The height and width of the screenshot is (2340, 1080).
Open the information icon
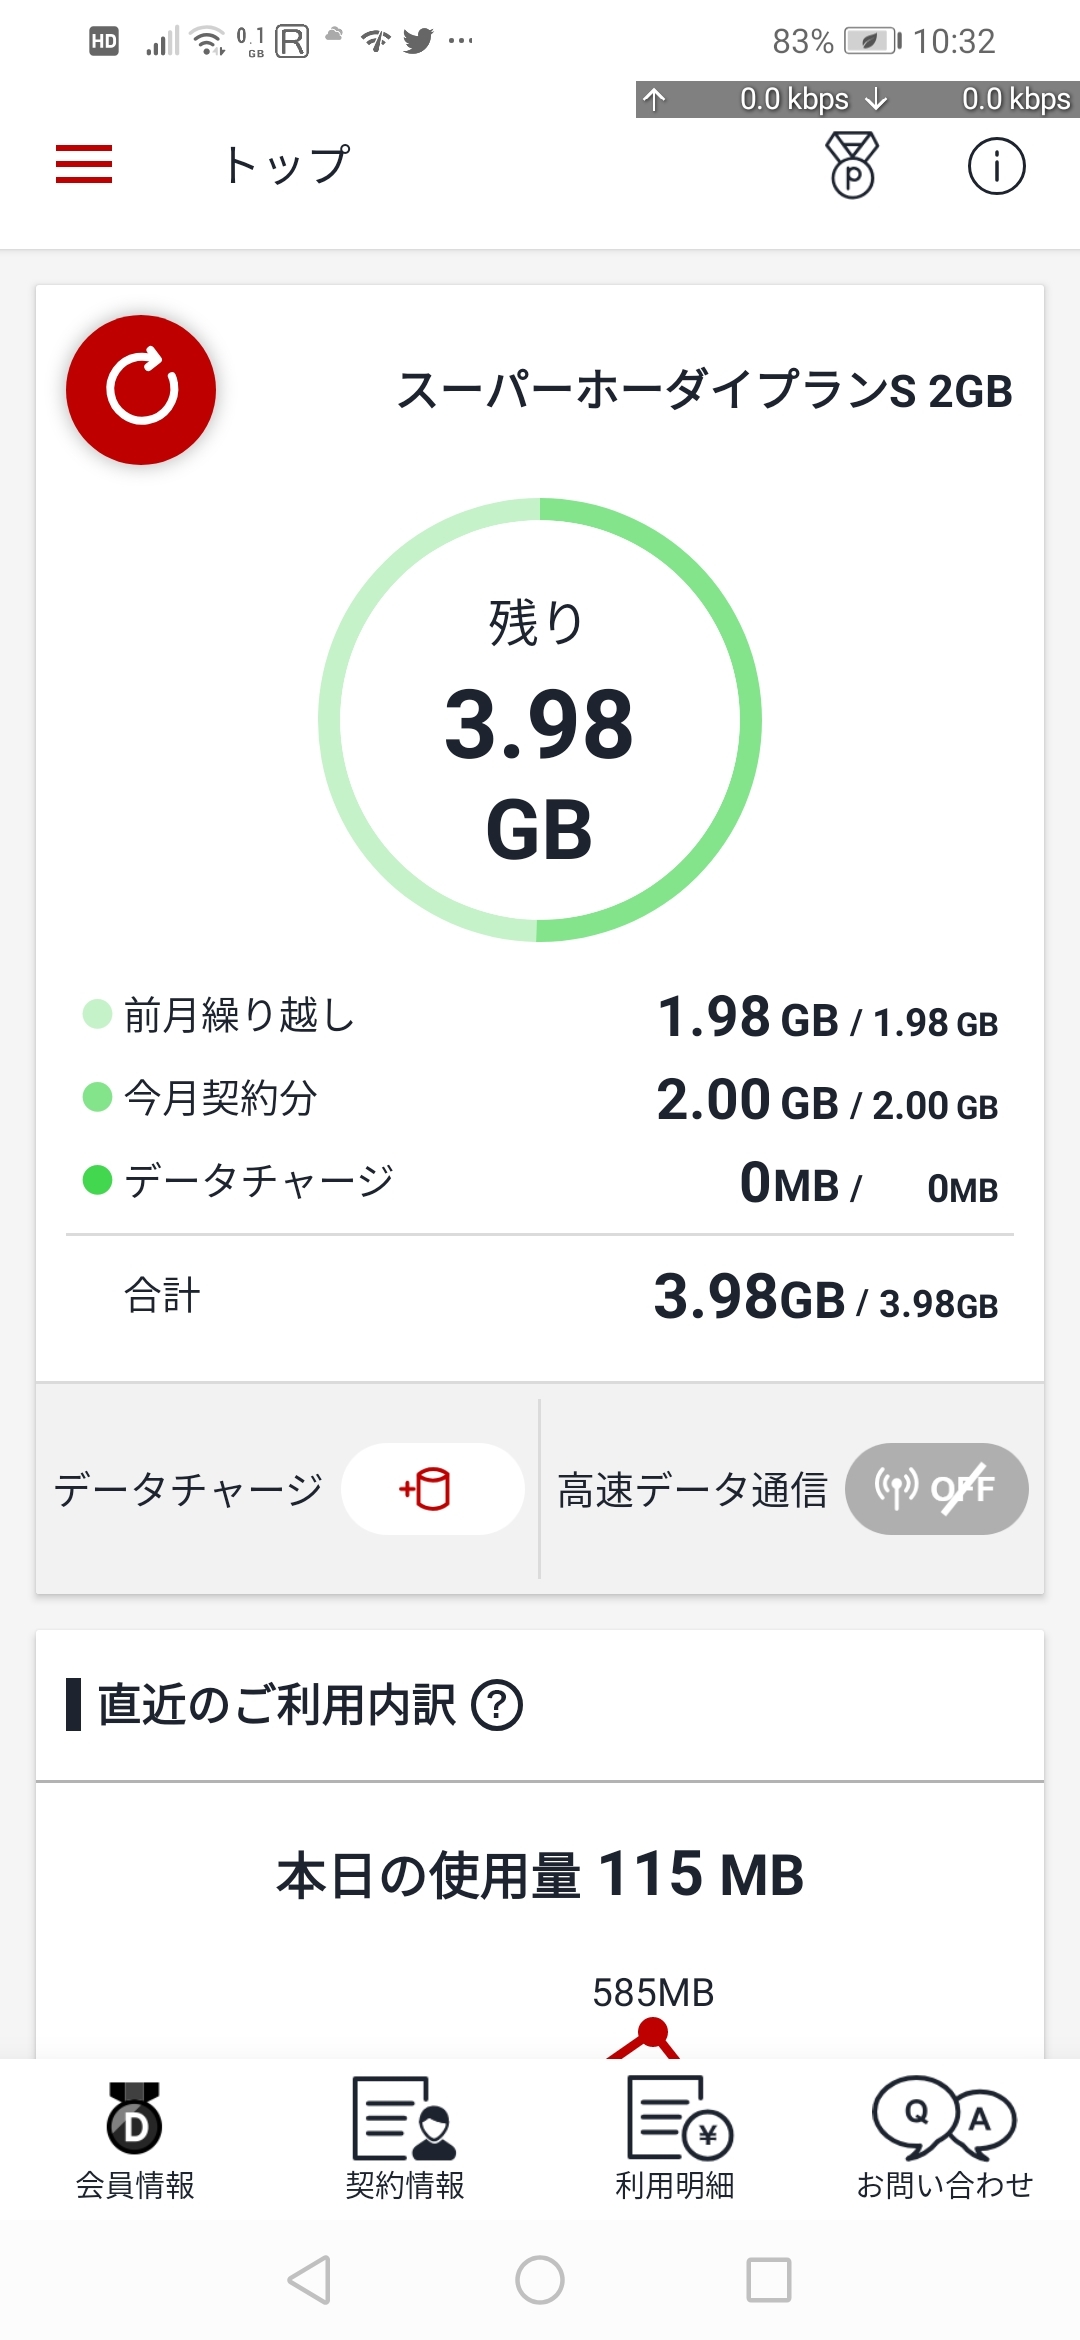(x=996, y=166)
